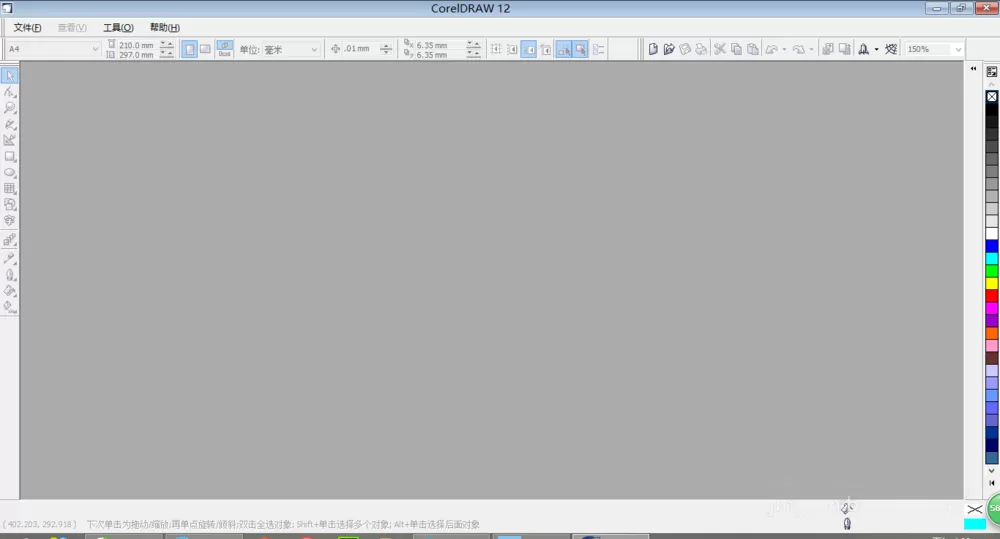Image resolution: width=1000 pixels, height=539 pixels.
Task: Select the Smart Drawing tool
Action: (x=10, y=140)
